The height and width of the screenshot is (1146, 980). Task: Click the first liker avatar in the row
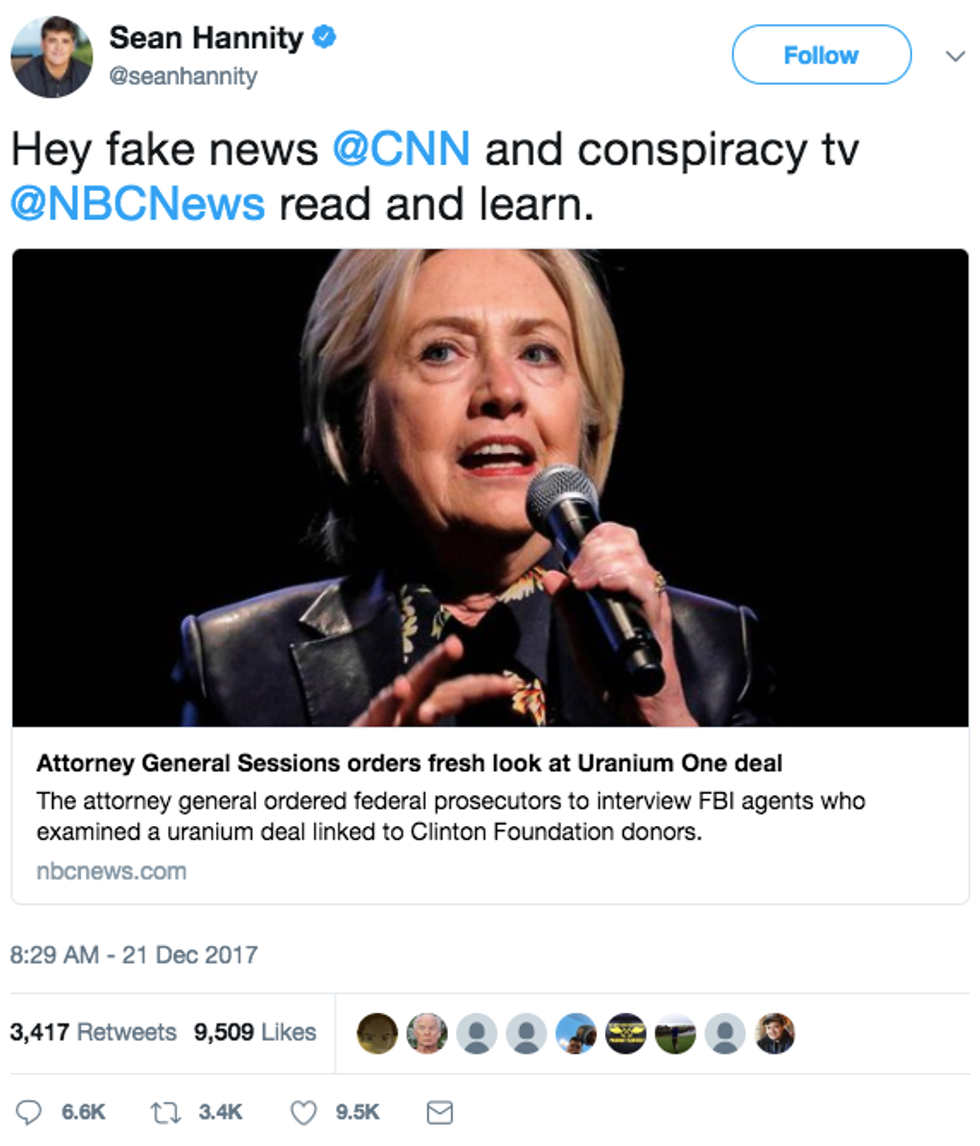[377, 1032]
